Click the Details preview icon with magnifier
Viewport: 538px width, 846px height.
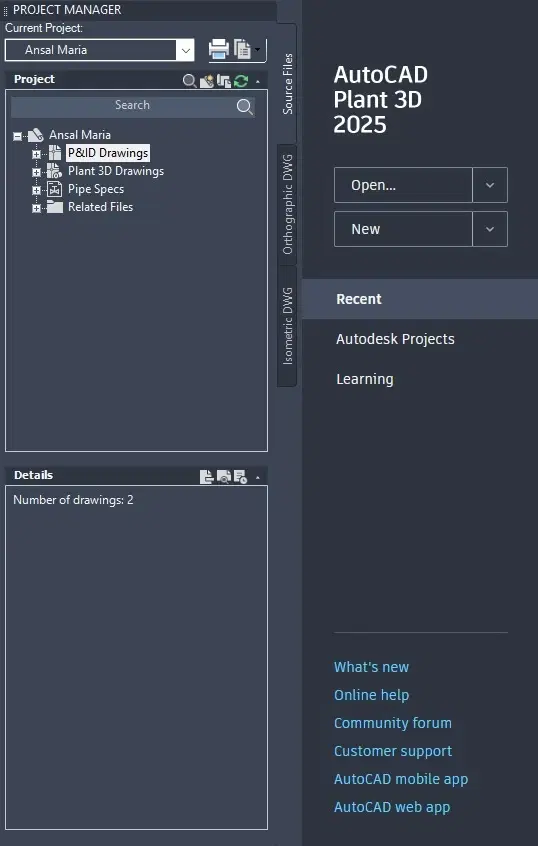(x=223, y=477)
